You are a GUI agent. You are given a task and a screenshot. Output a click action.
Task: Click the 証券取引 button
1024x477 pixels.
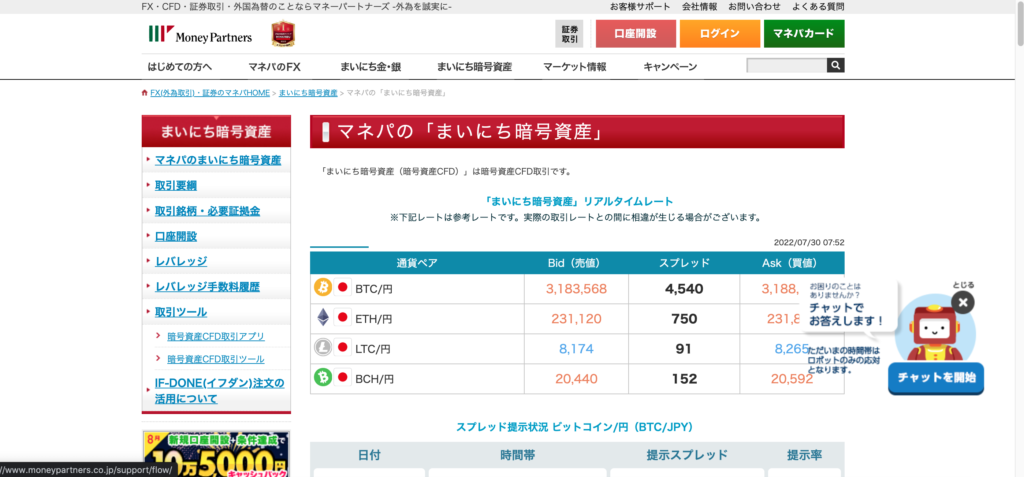tap(569, 34)
